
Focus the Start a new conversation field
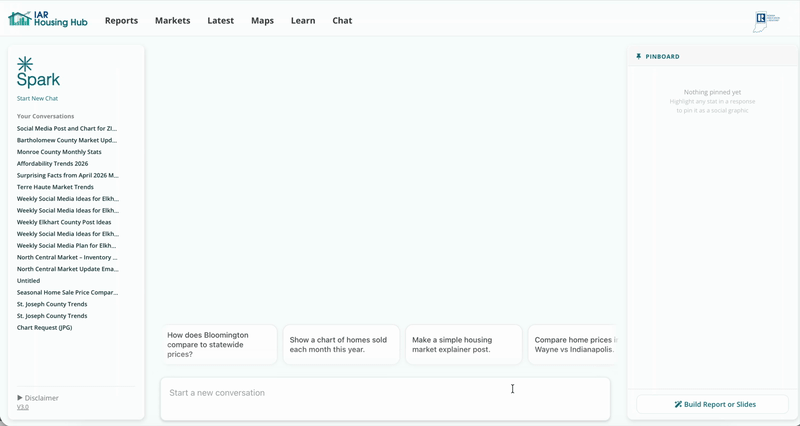[385, 398]
